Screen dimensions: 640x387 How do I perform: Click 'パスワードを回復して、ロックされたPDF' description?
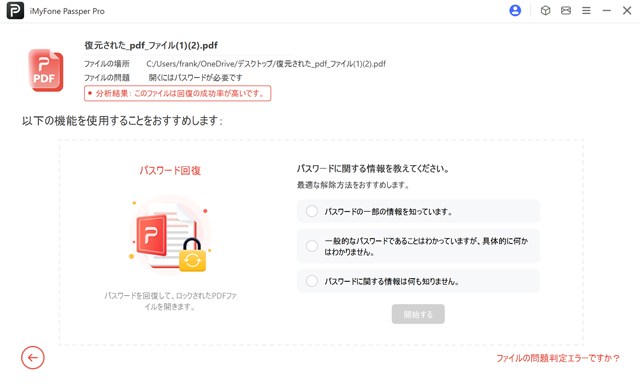[170, 301]
